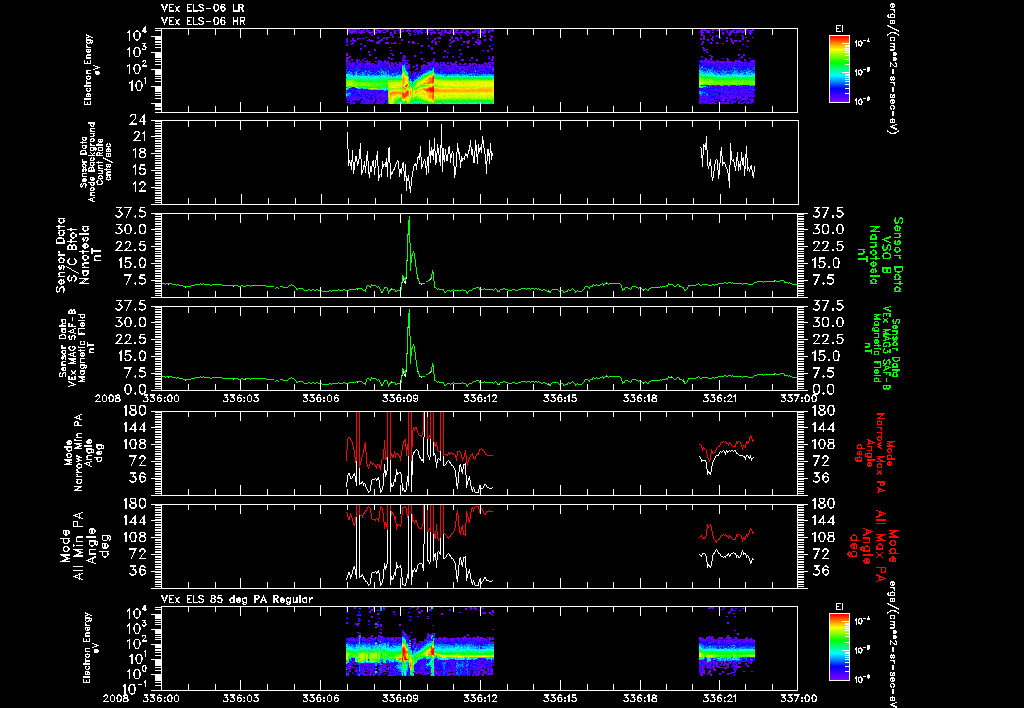Click the "12" tick on the count rate axis
The width and height of the screenshot is (1024, 708).
[139, 187]
